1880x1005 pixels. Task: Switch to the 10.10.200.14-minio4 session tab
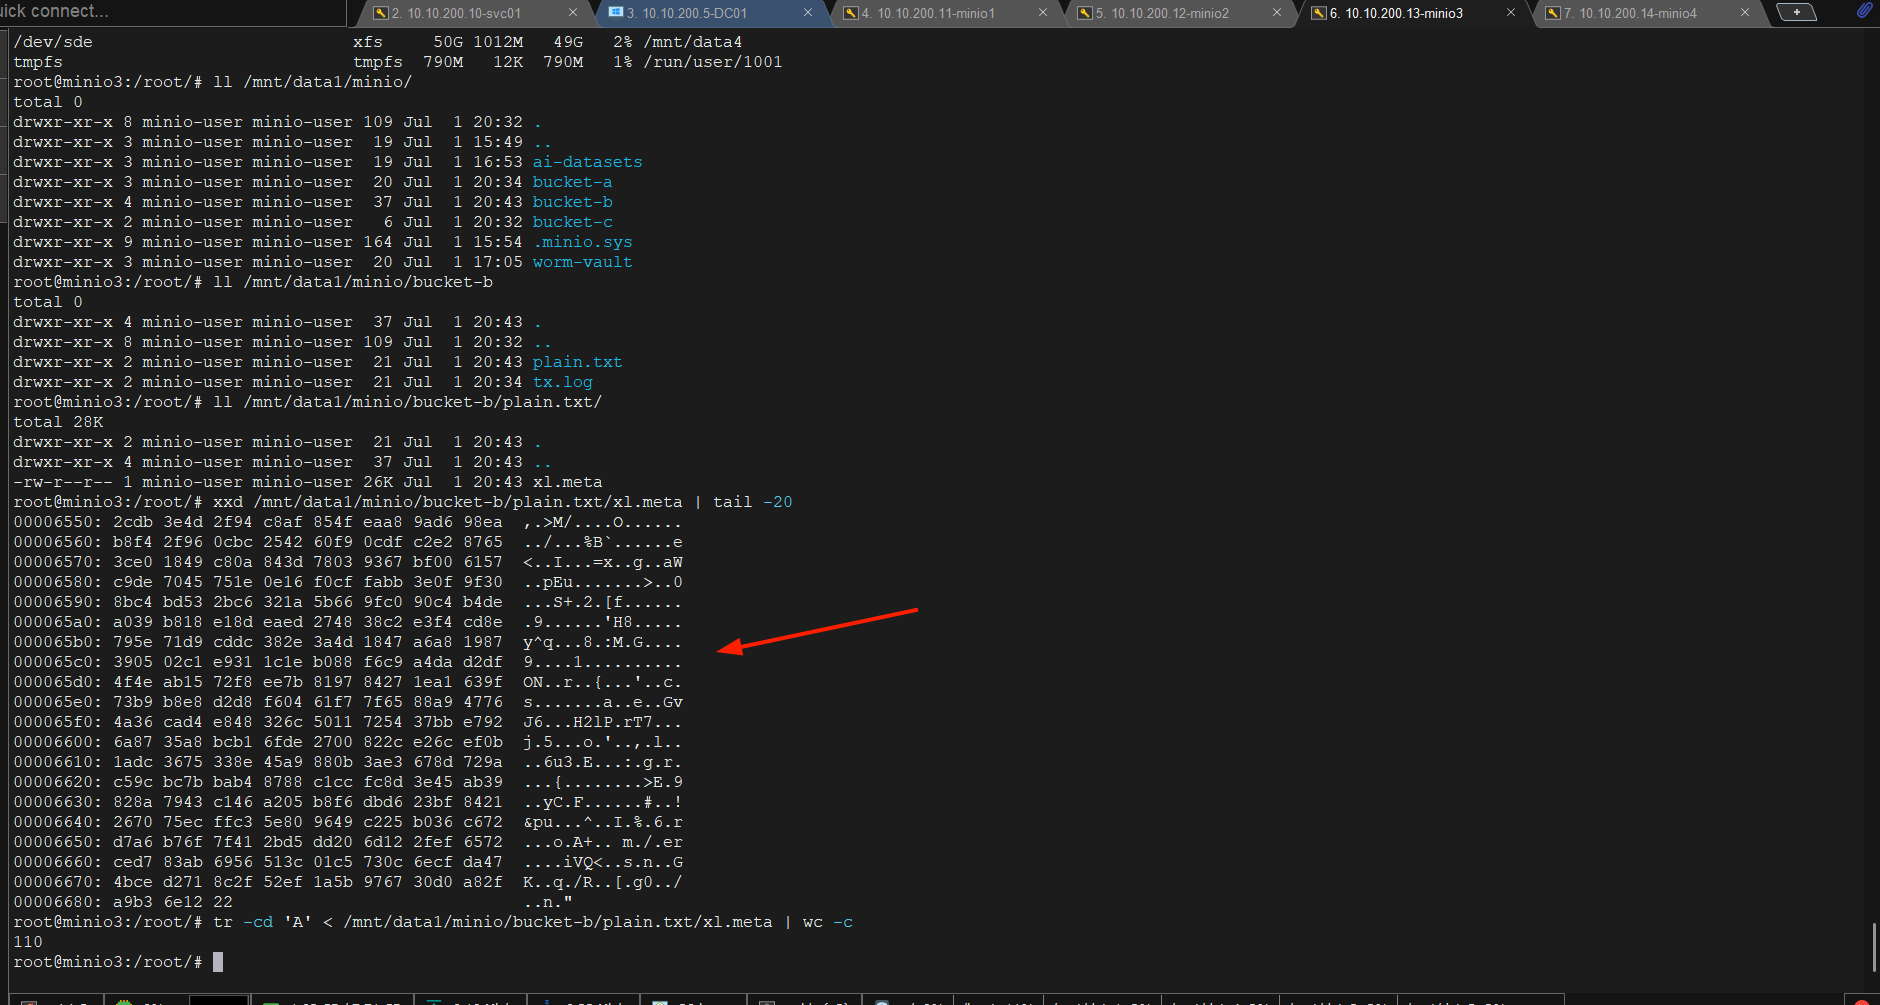point(1630,13)
